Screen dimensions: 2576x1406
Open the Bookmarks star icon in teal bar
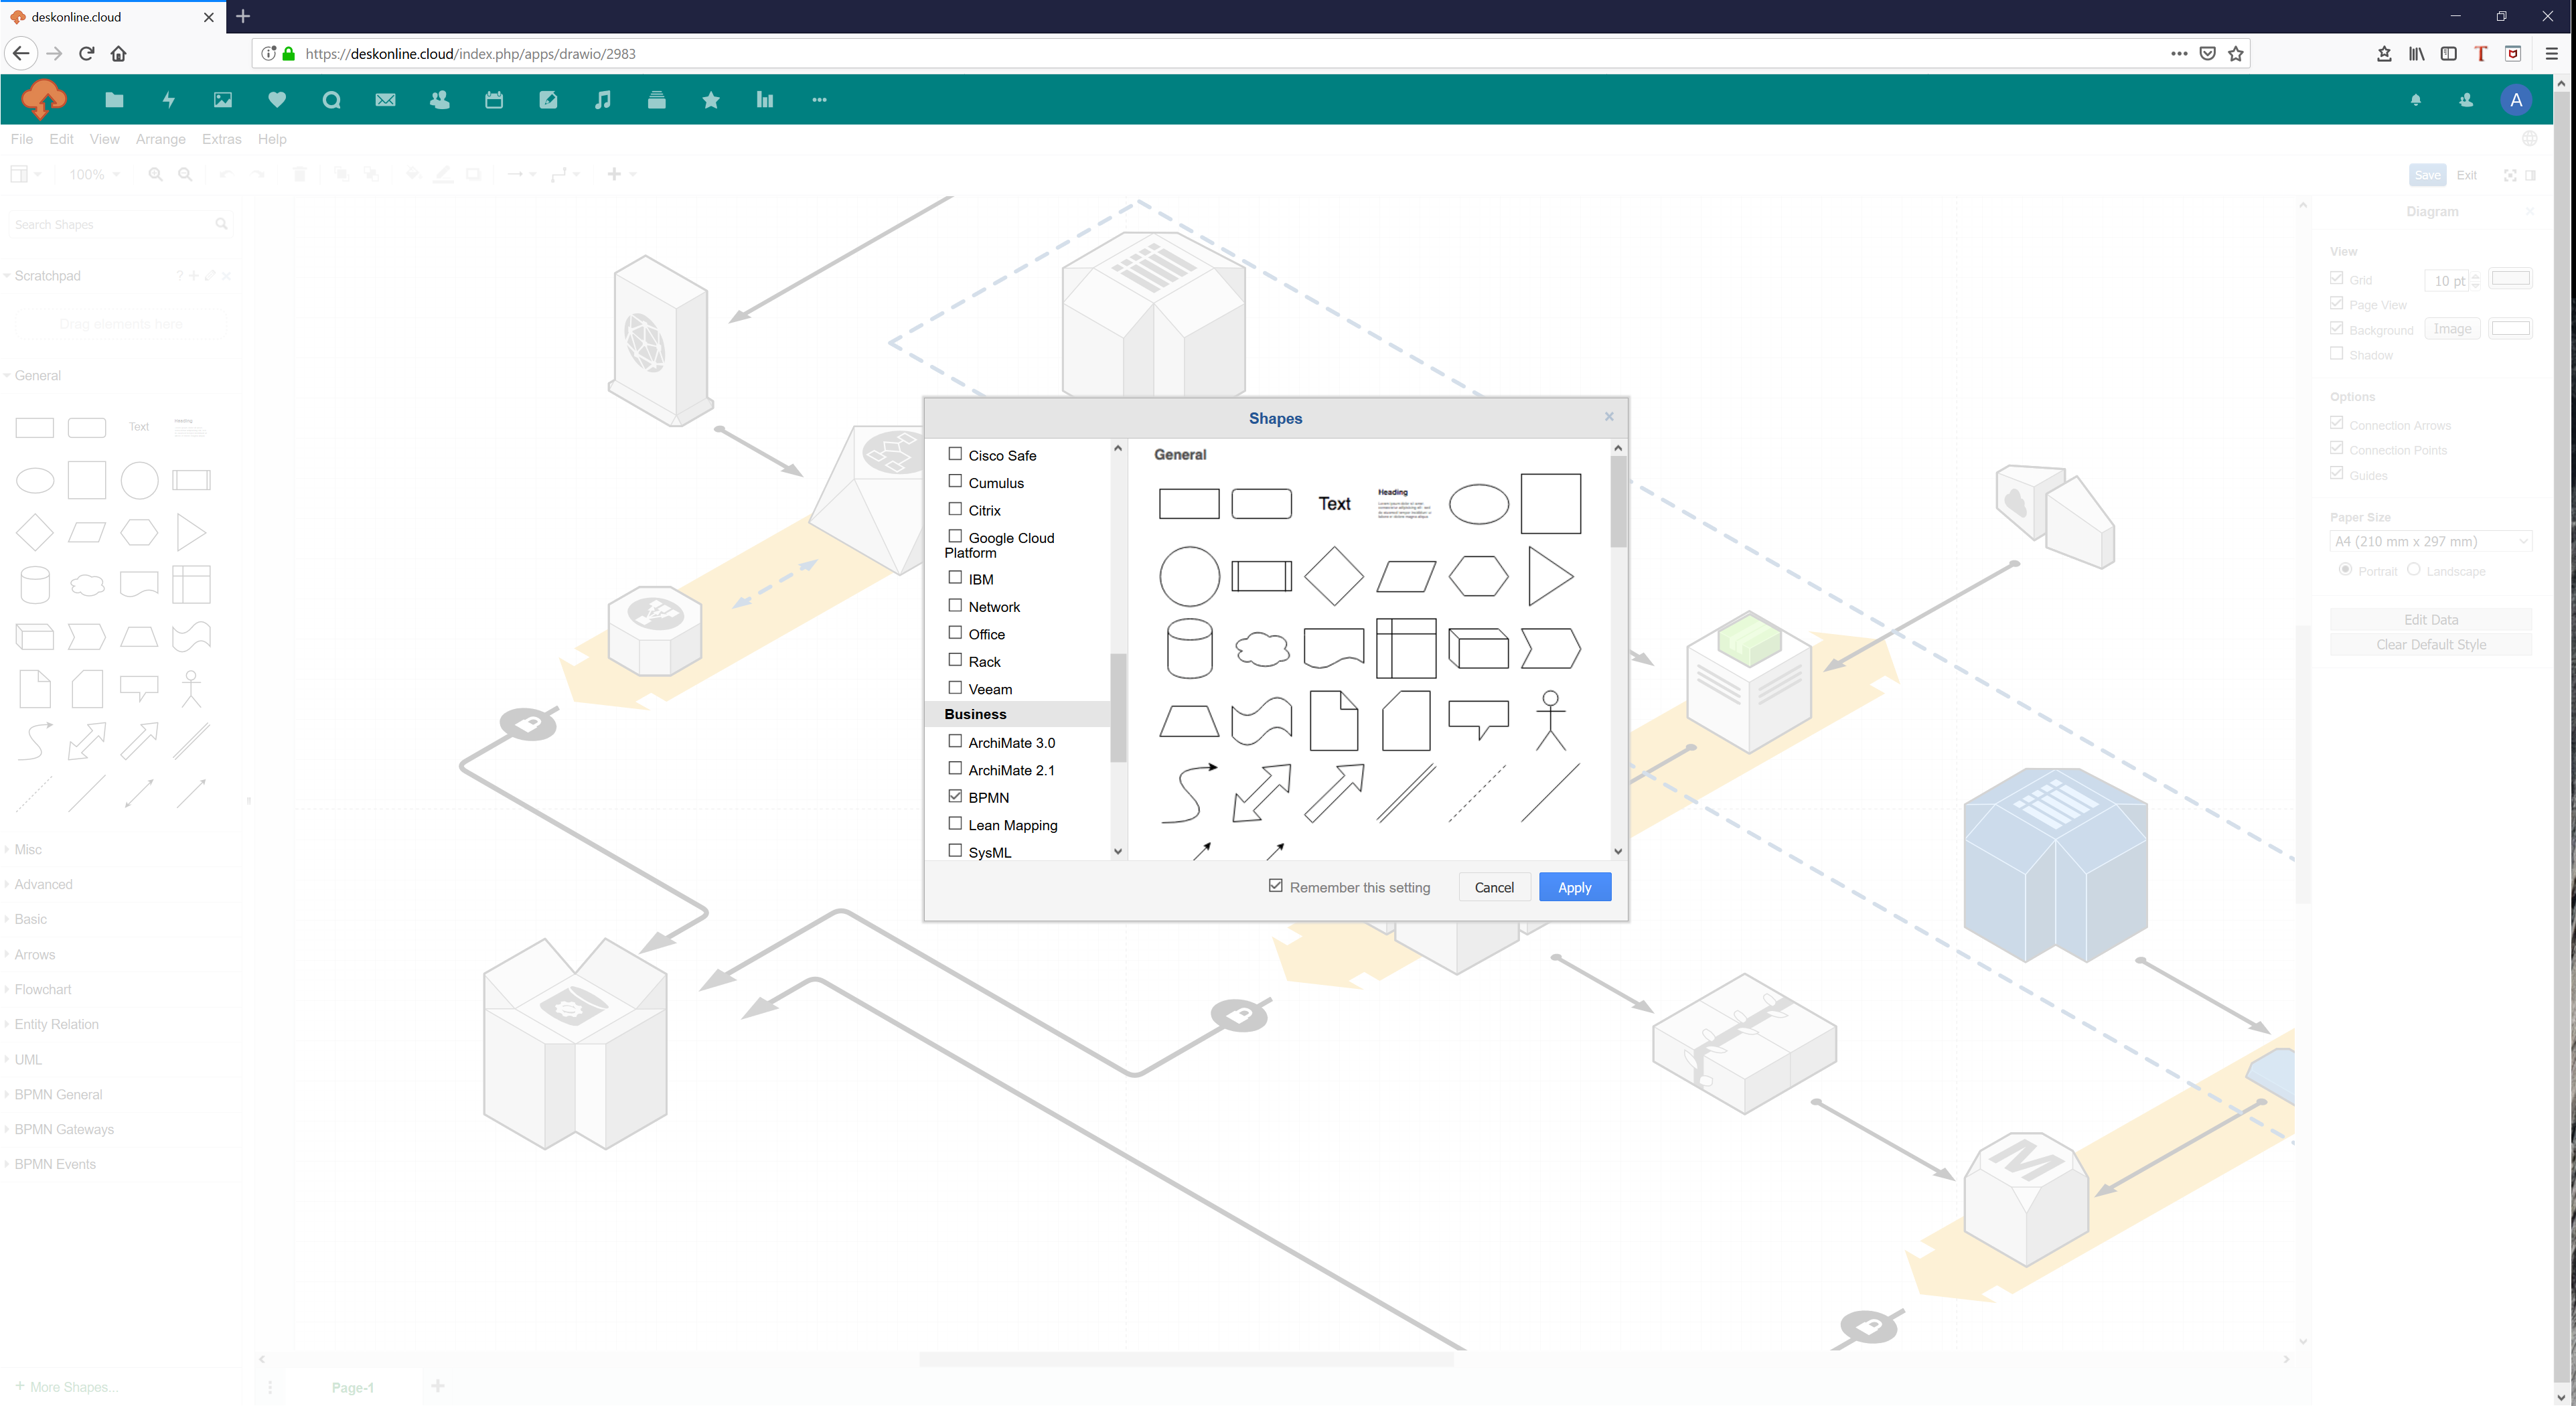click(711, 100)
